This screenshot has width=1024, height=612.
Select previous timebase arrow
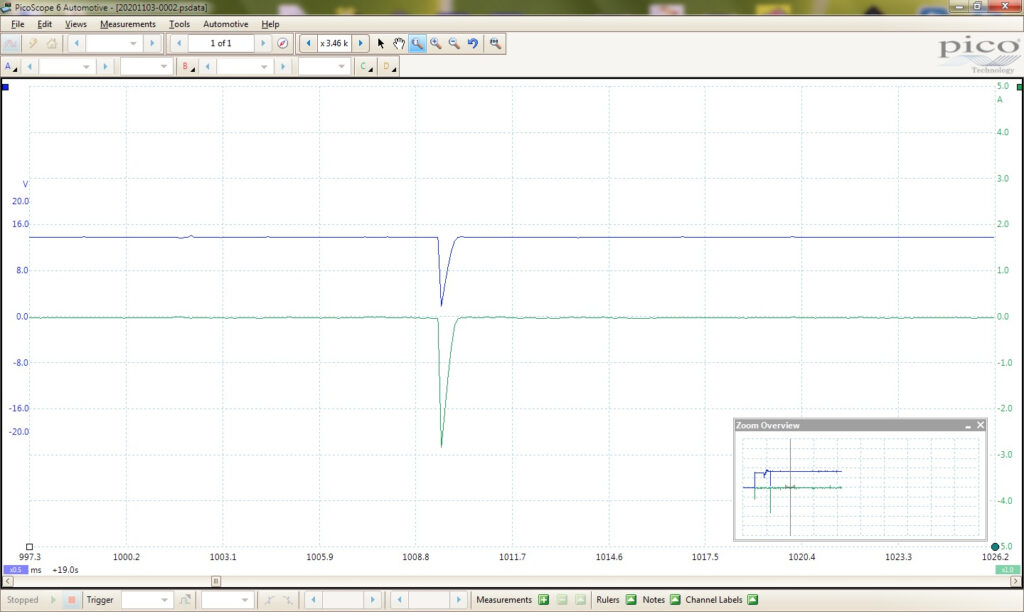pyautogui.click(x=76, y=43)
